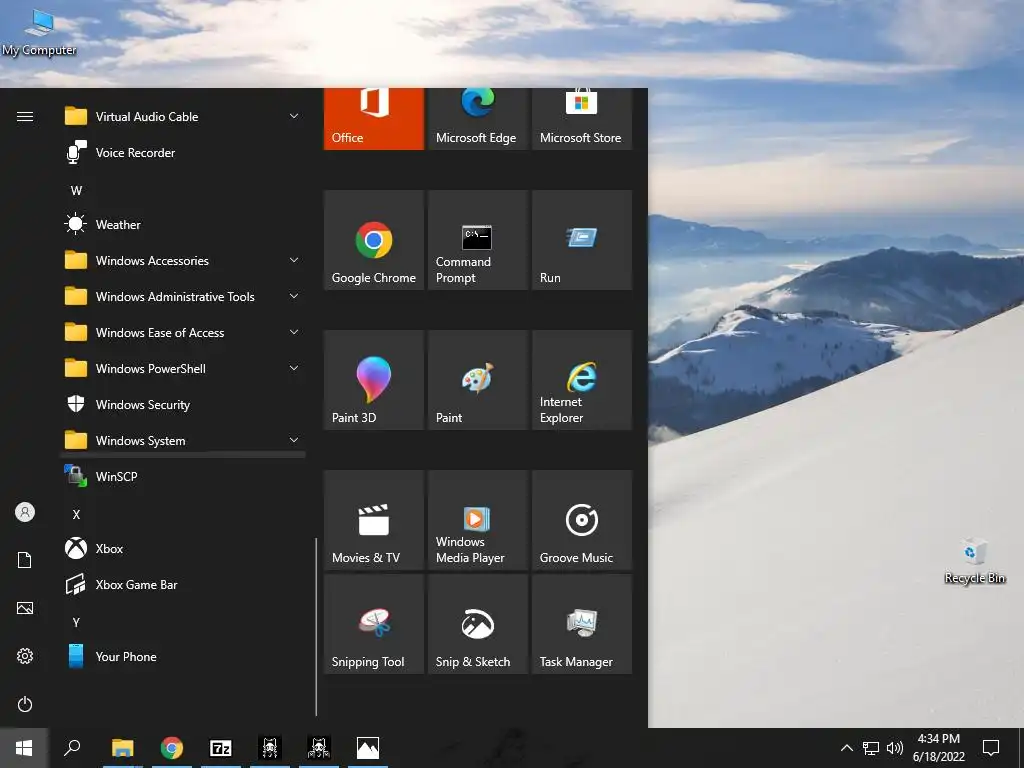Open Xbox Game Bar

pos(182,584)
